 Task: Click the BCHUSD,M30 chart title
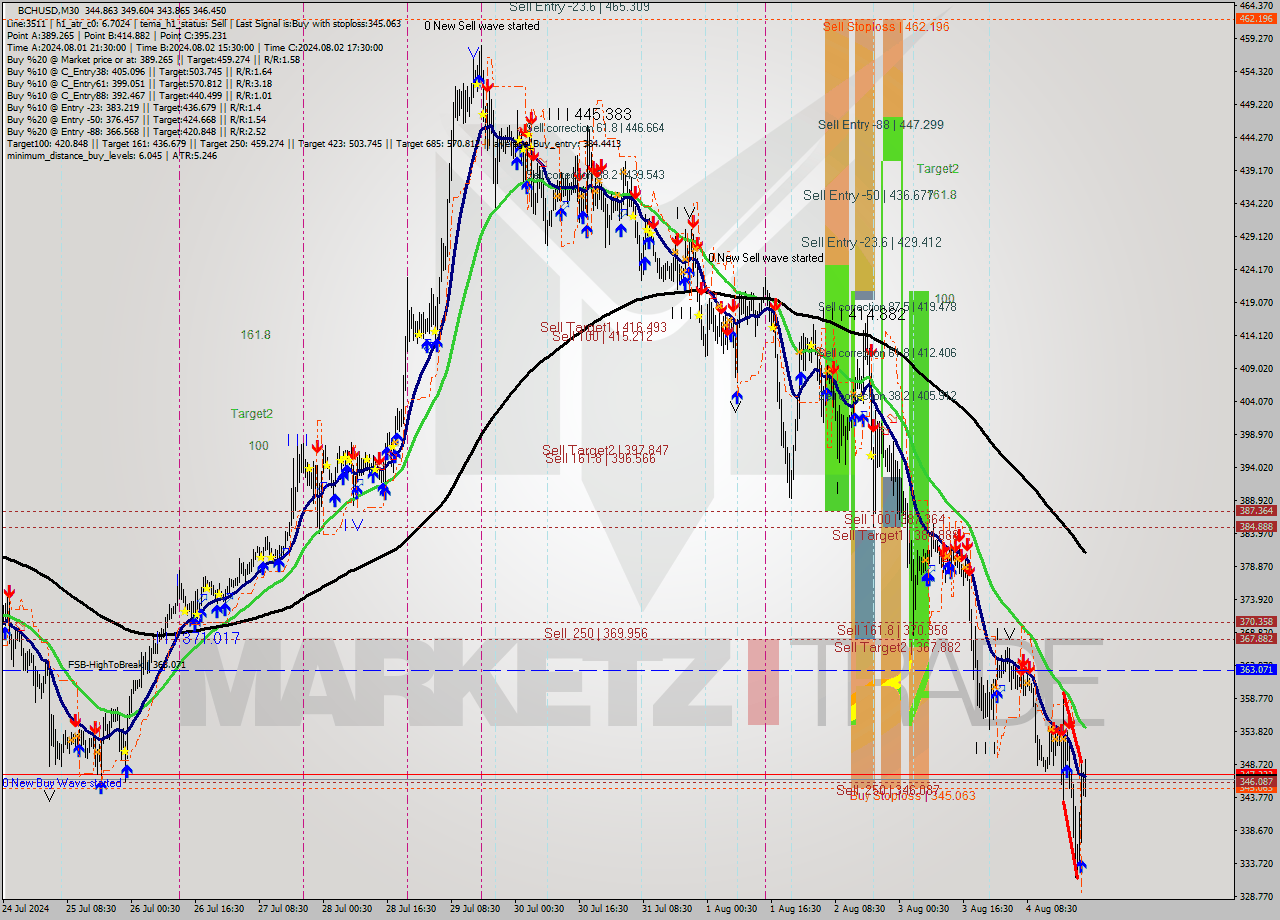click(48, 10)
